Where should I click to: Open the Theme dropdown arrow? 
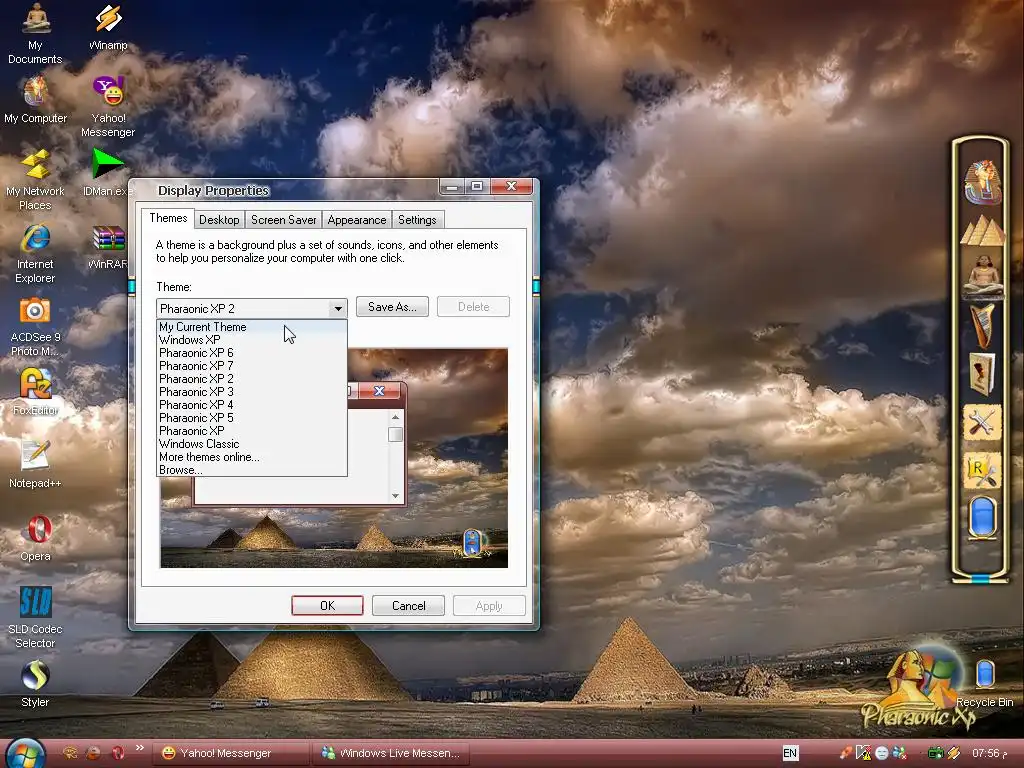(x=338, y=308)
